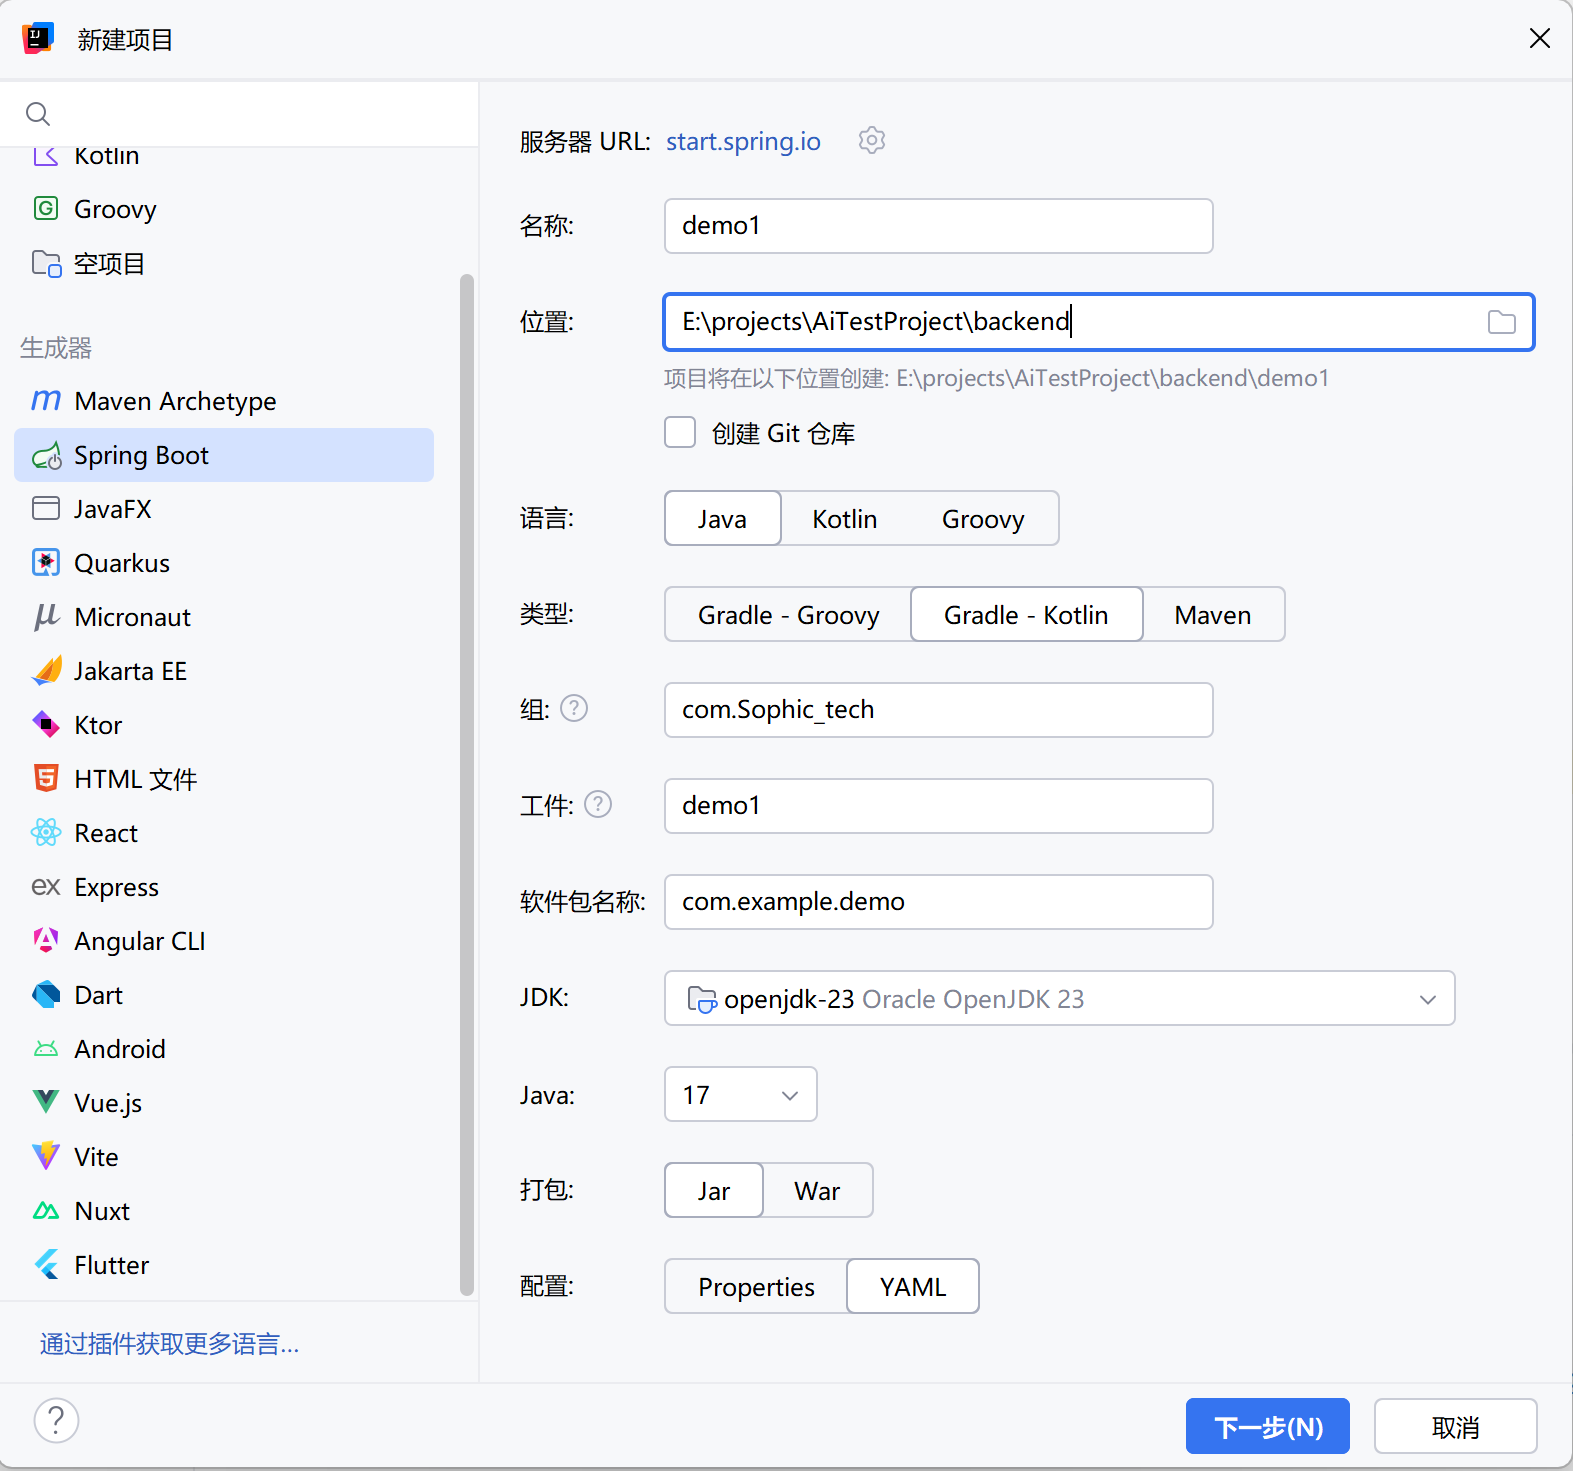The width and height of the screenshot is (1573, 1471).
Task: Browse location with folder icon
Action: point(1501,322)
